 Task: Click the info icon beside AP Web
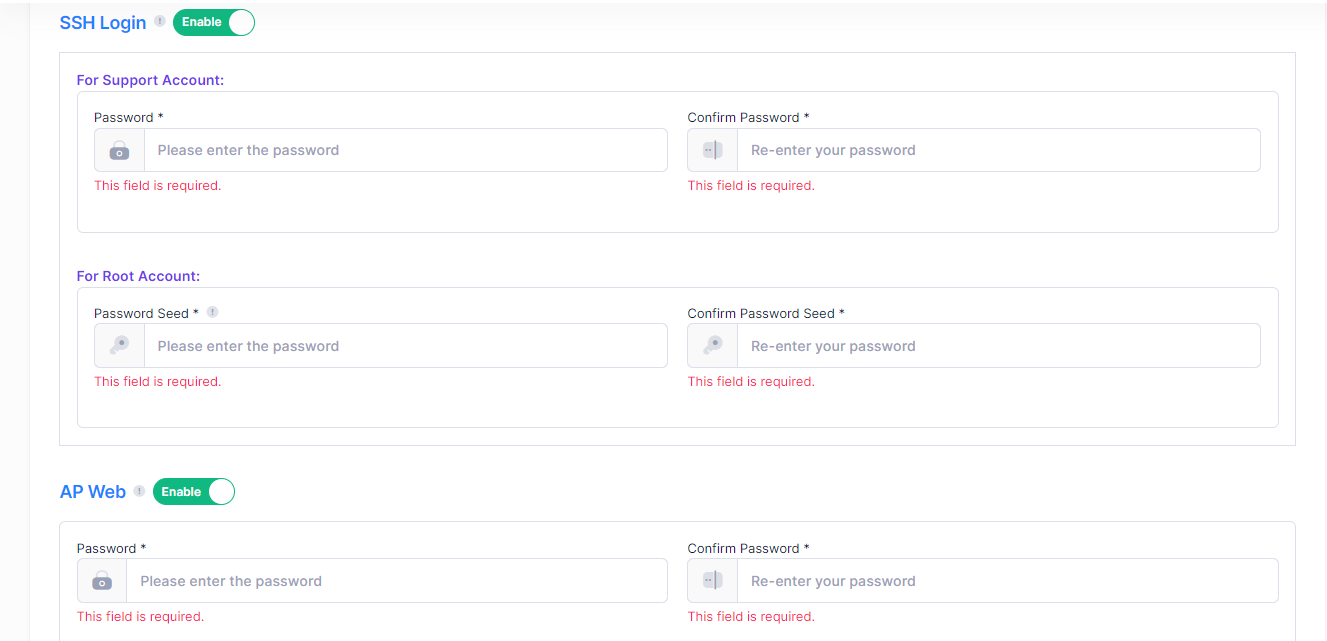tap(140, 491)
